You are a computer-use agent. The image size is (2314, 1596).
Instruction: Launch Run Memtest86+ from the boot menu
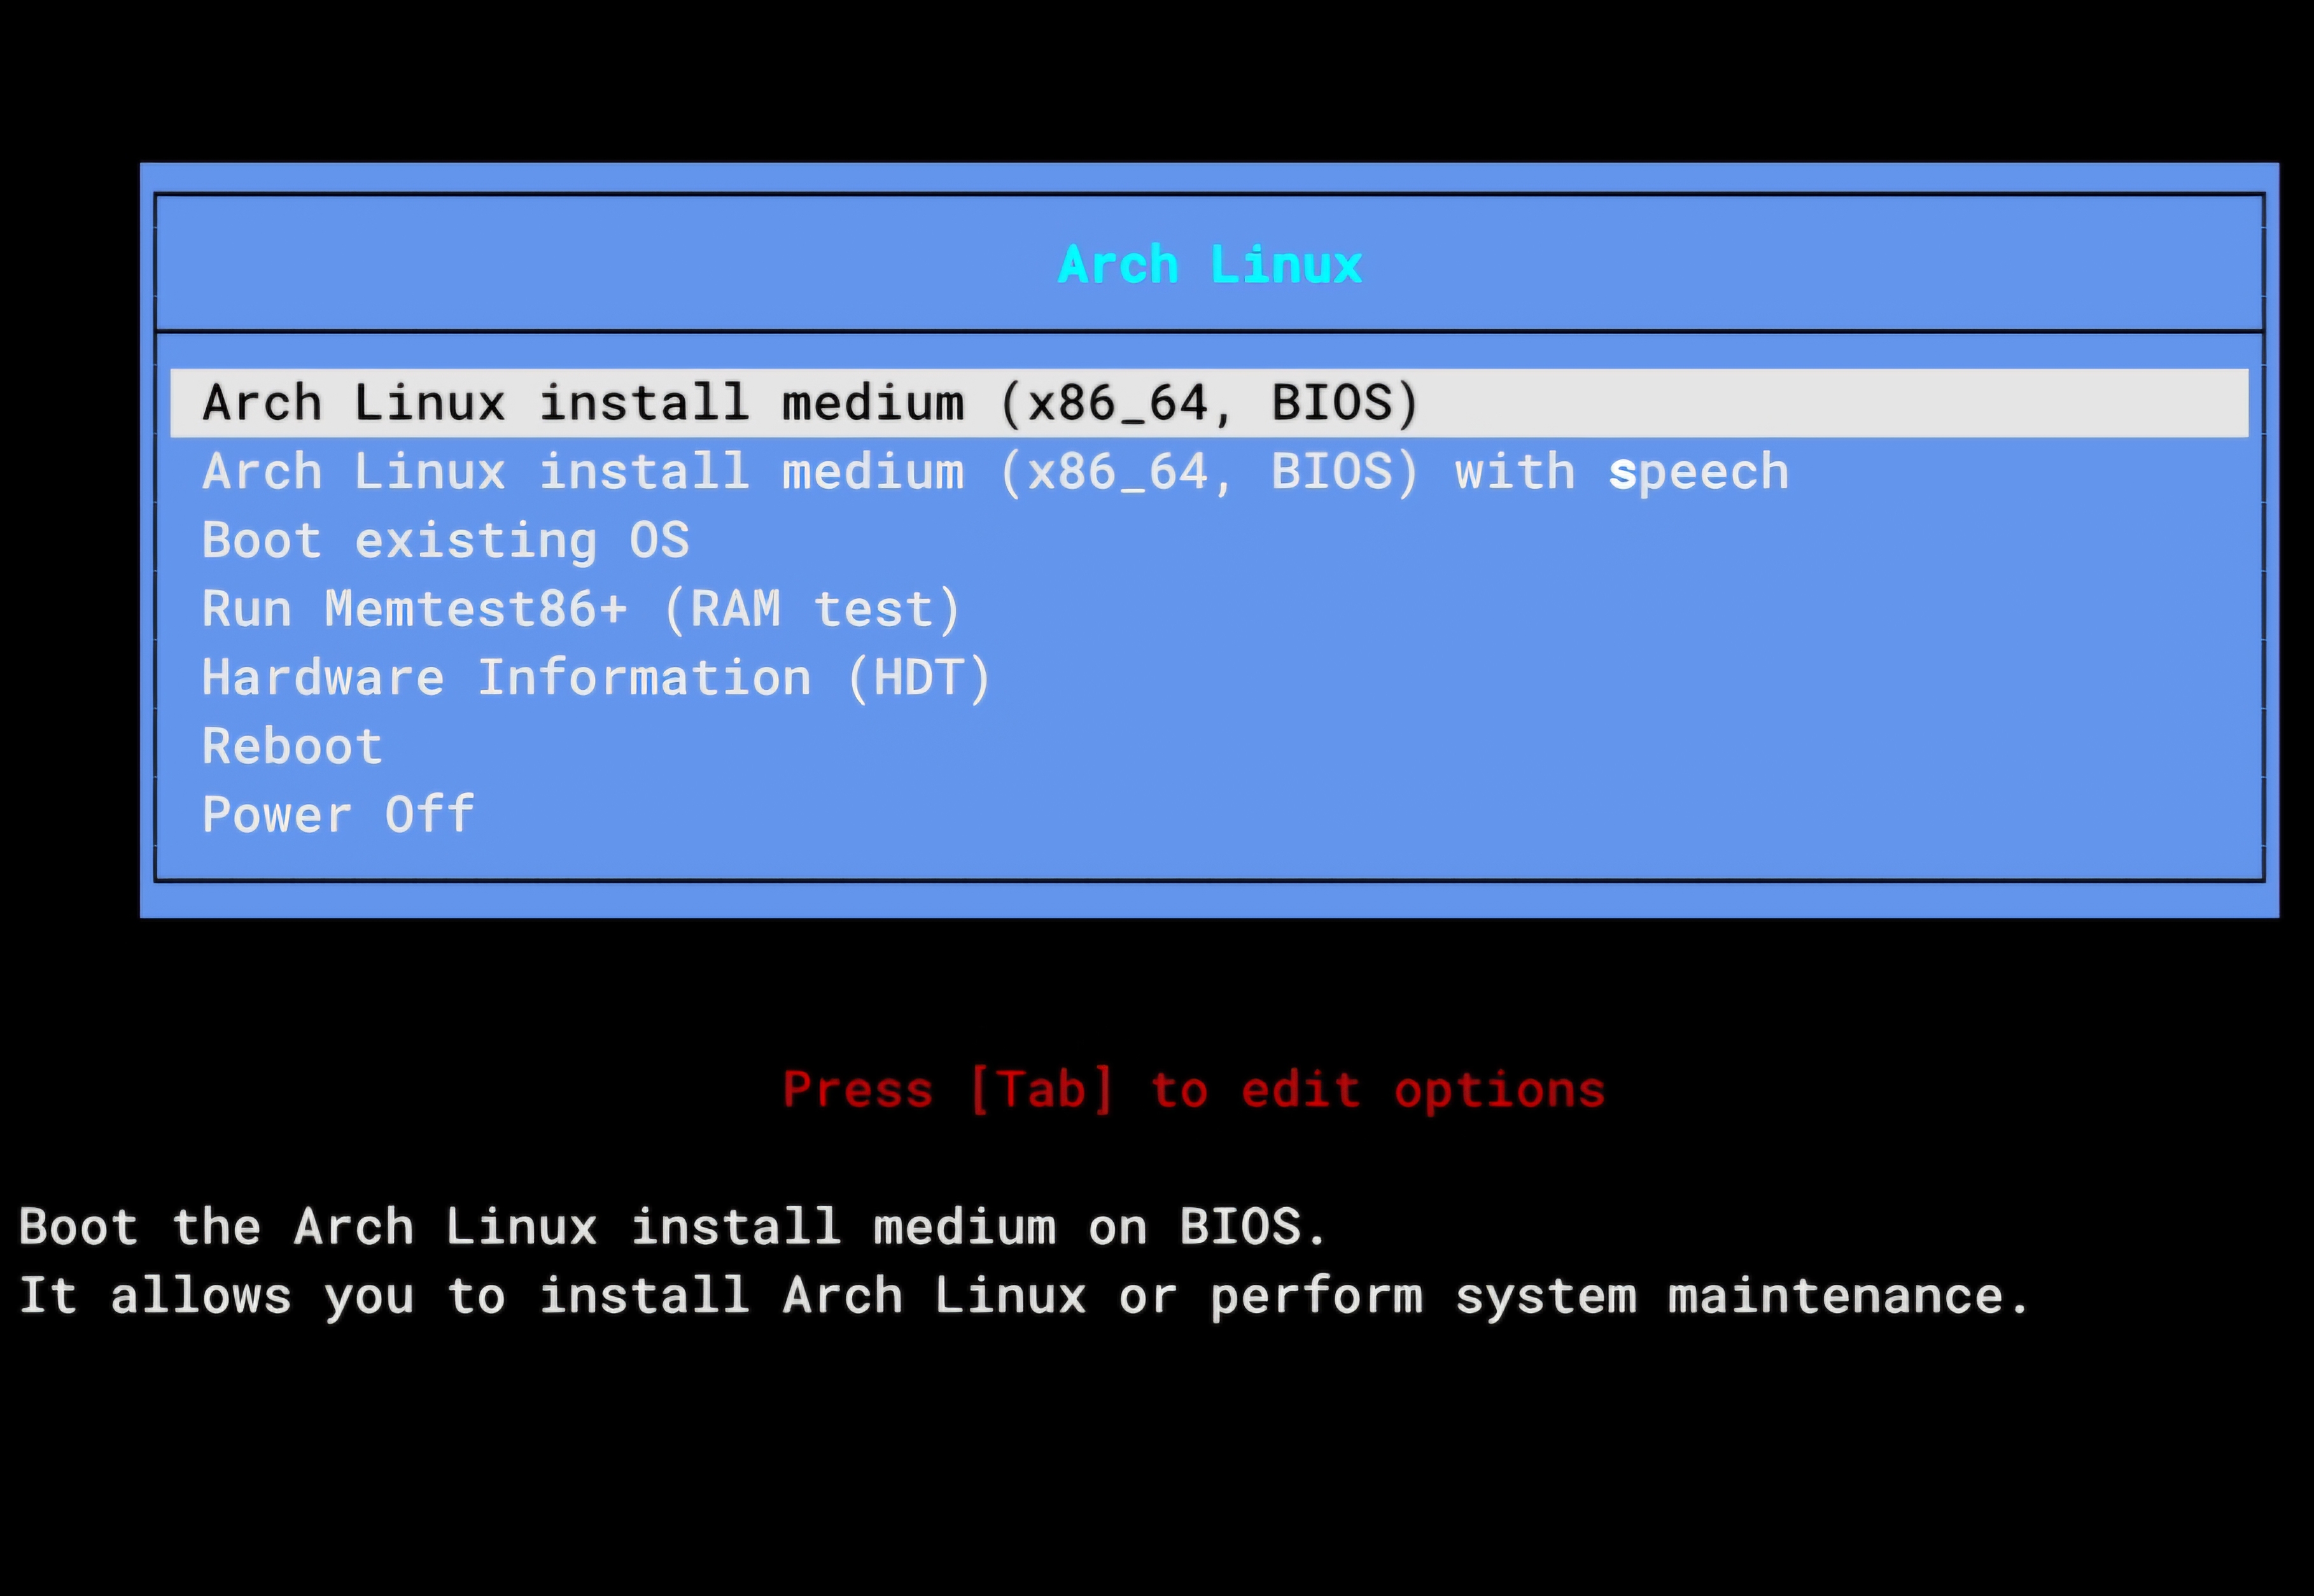580,609
